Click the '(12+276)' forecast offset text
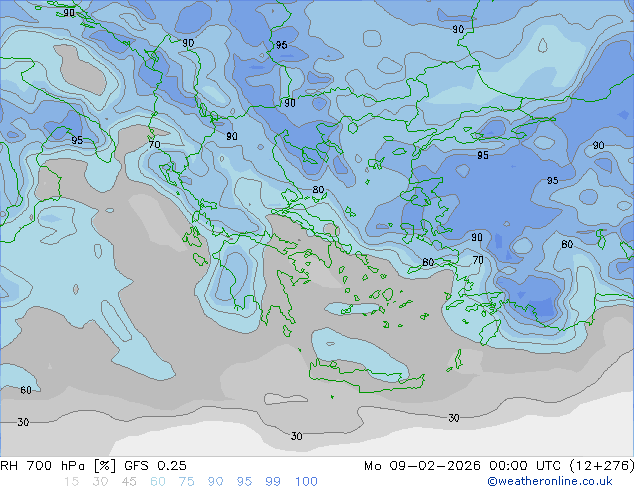 (x=602, y=466)
